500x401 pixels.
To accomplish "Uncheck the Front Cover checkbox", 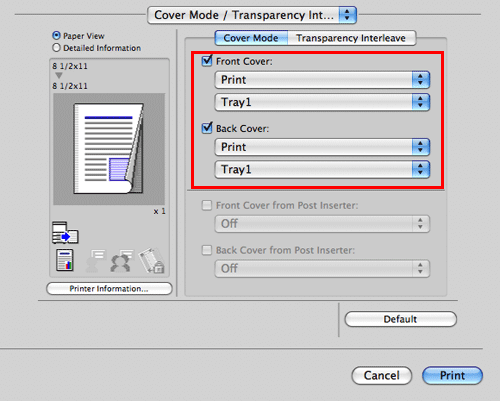I will (x=207, y=61).
